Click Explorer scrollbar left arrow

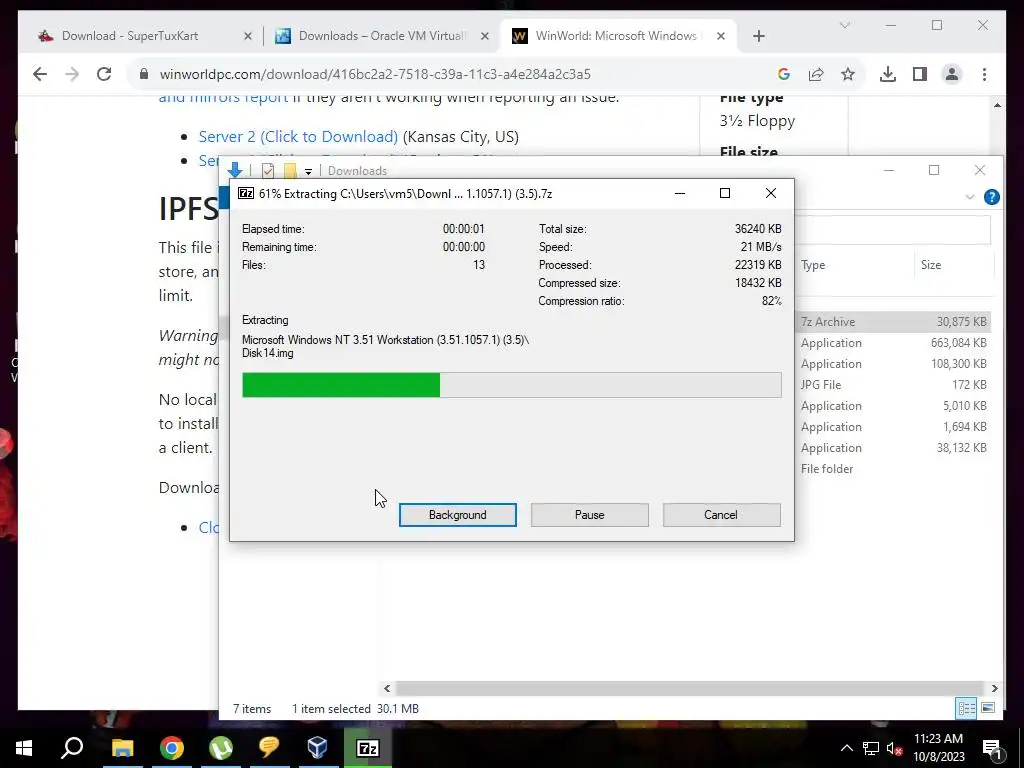[x=387, y=688]
